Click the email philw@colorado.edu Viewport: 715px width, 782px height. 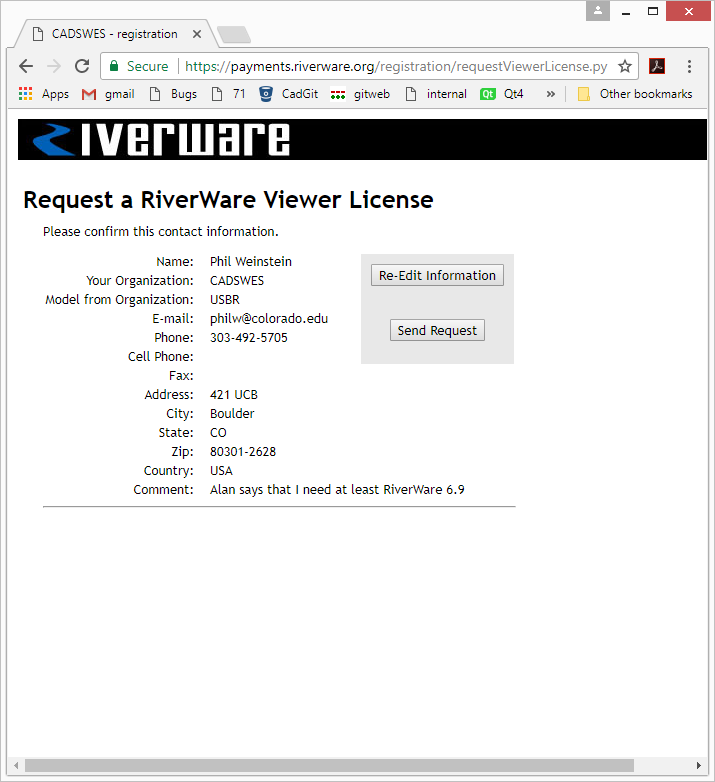pyautogui.click(x=269, y=319)
